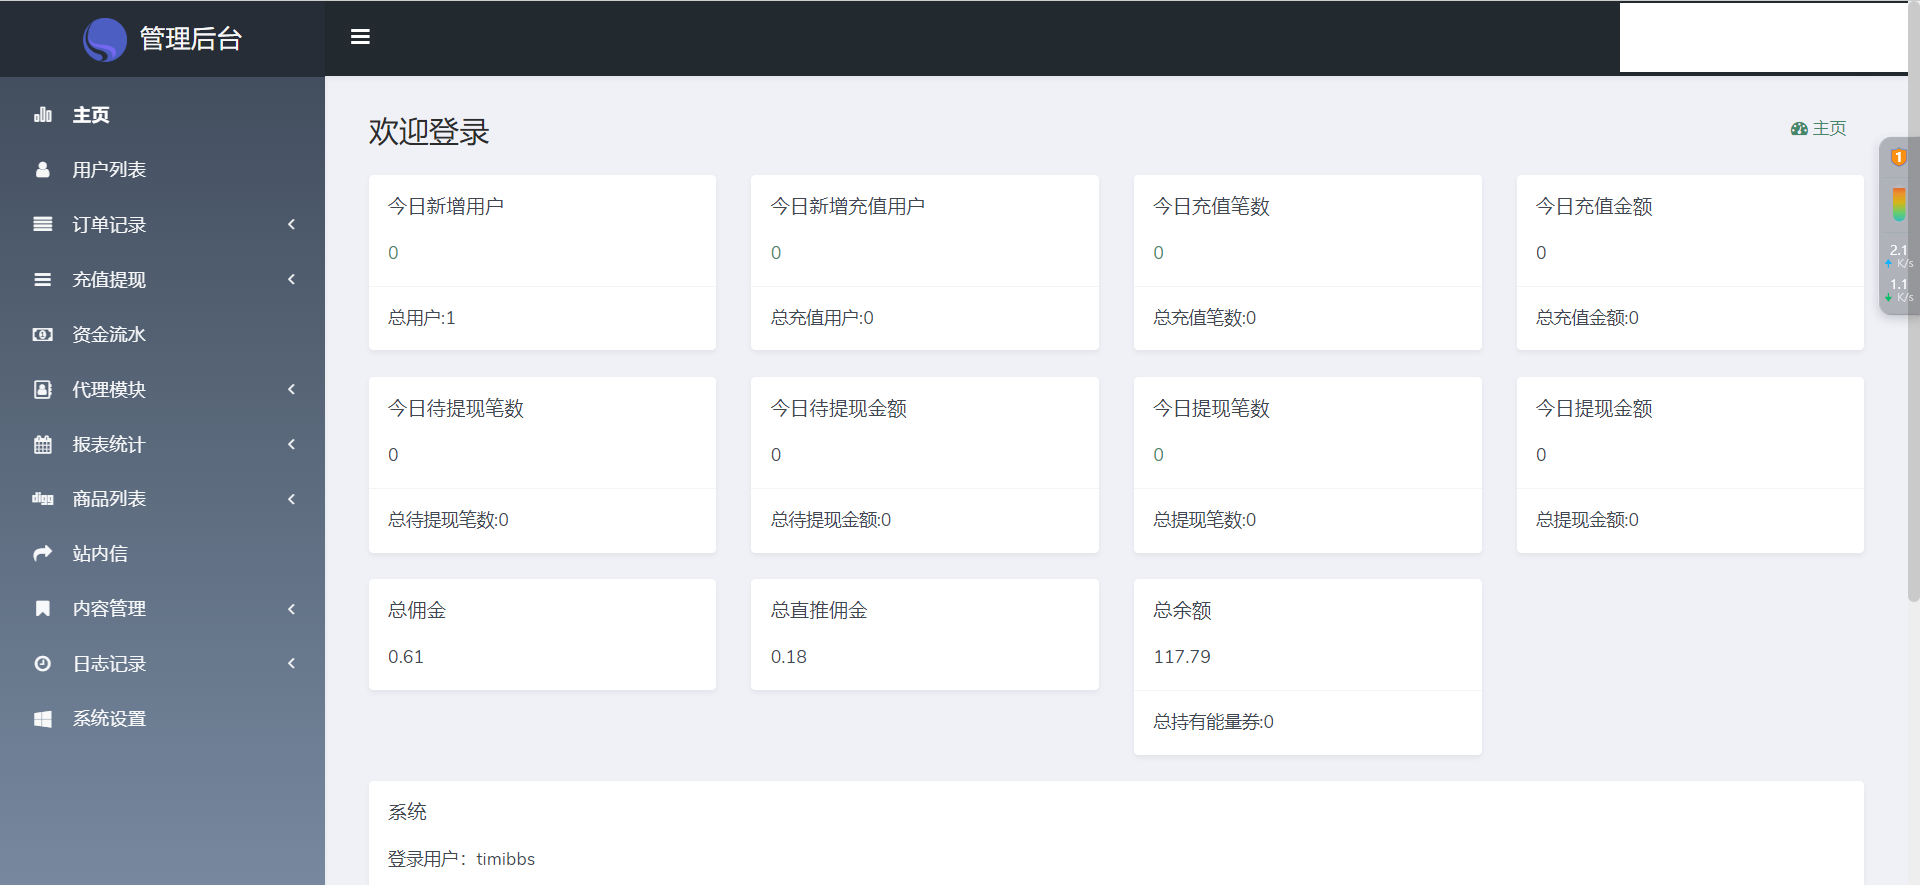Click the vertical page scrollbar
1920x885 pixels.
(1914, 300)
